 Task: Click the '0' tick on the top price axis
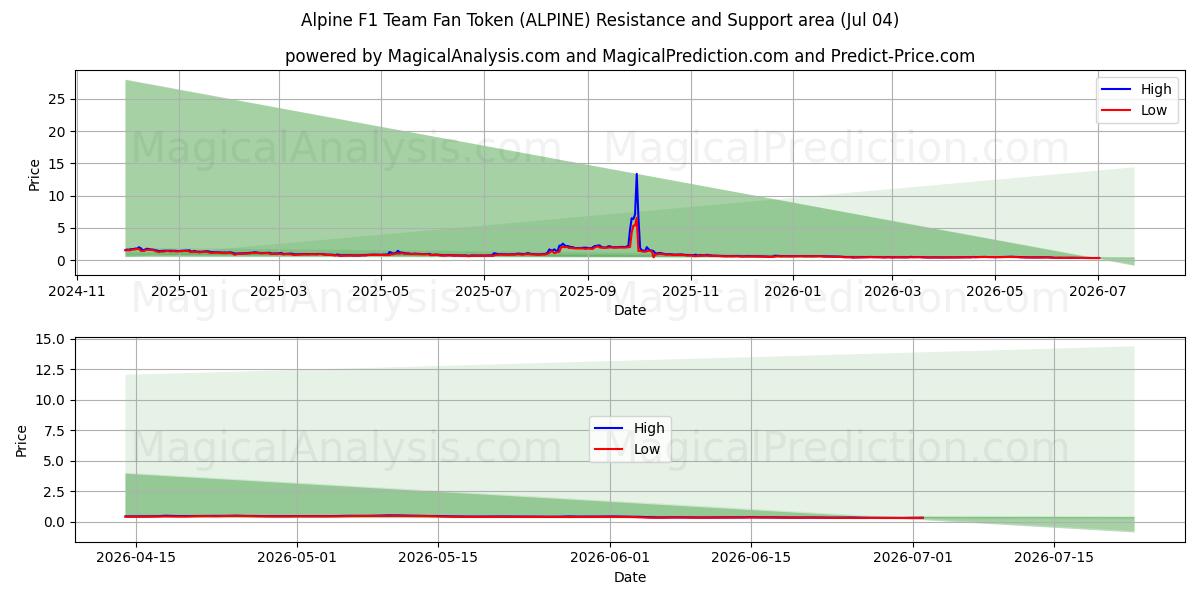tap(62, 260)
